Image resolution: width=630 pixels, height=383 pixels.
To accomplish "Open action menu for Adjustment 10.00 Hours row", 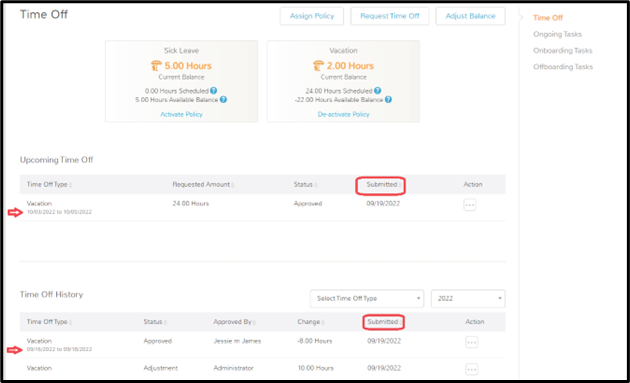I will [x=471, y=369].
